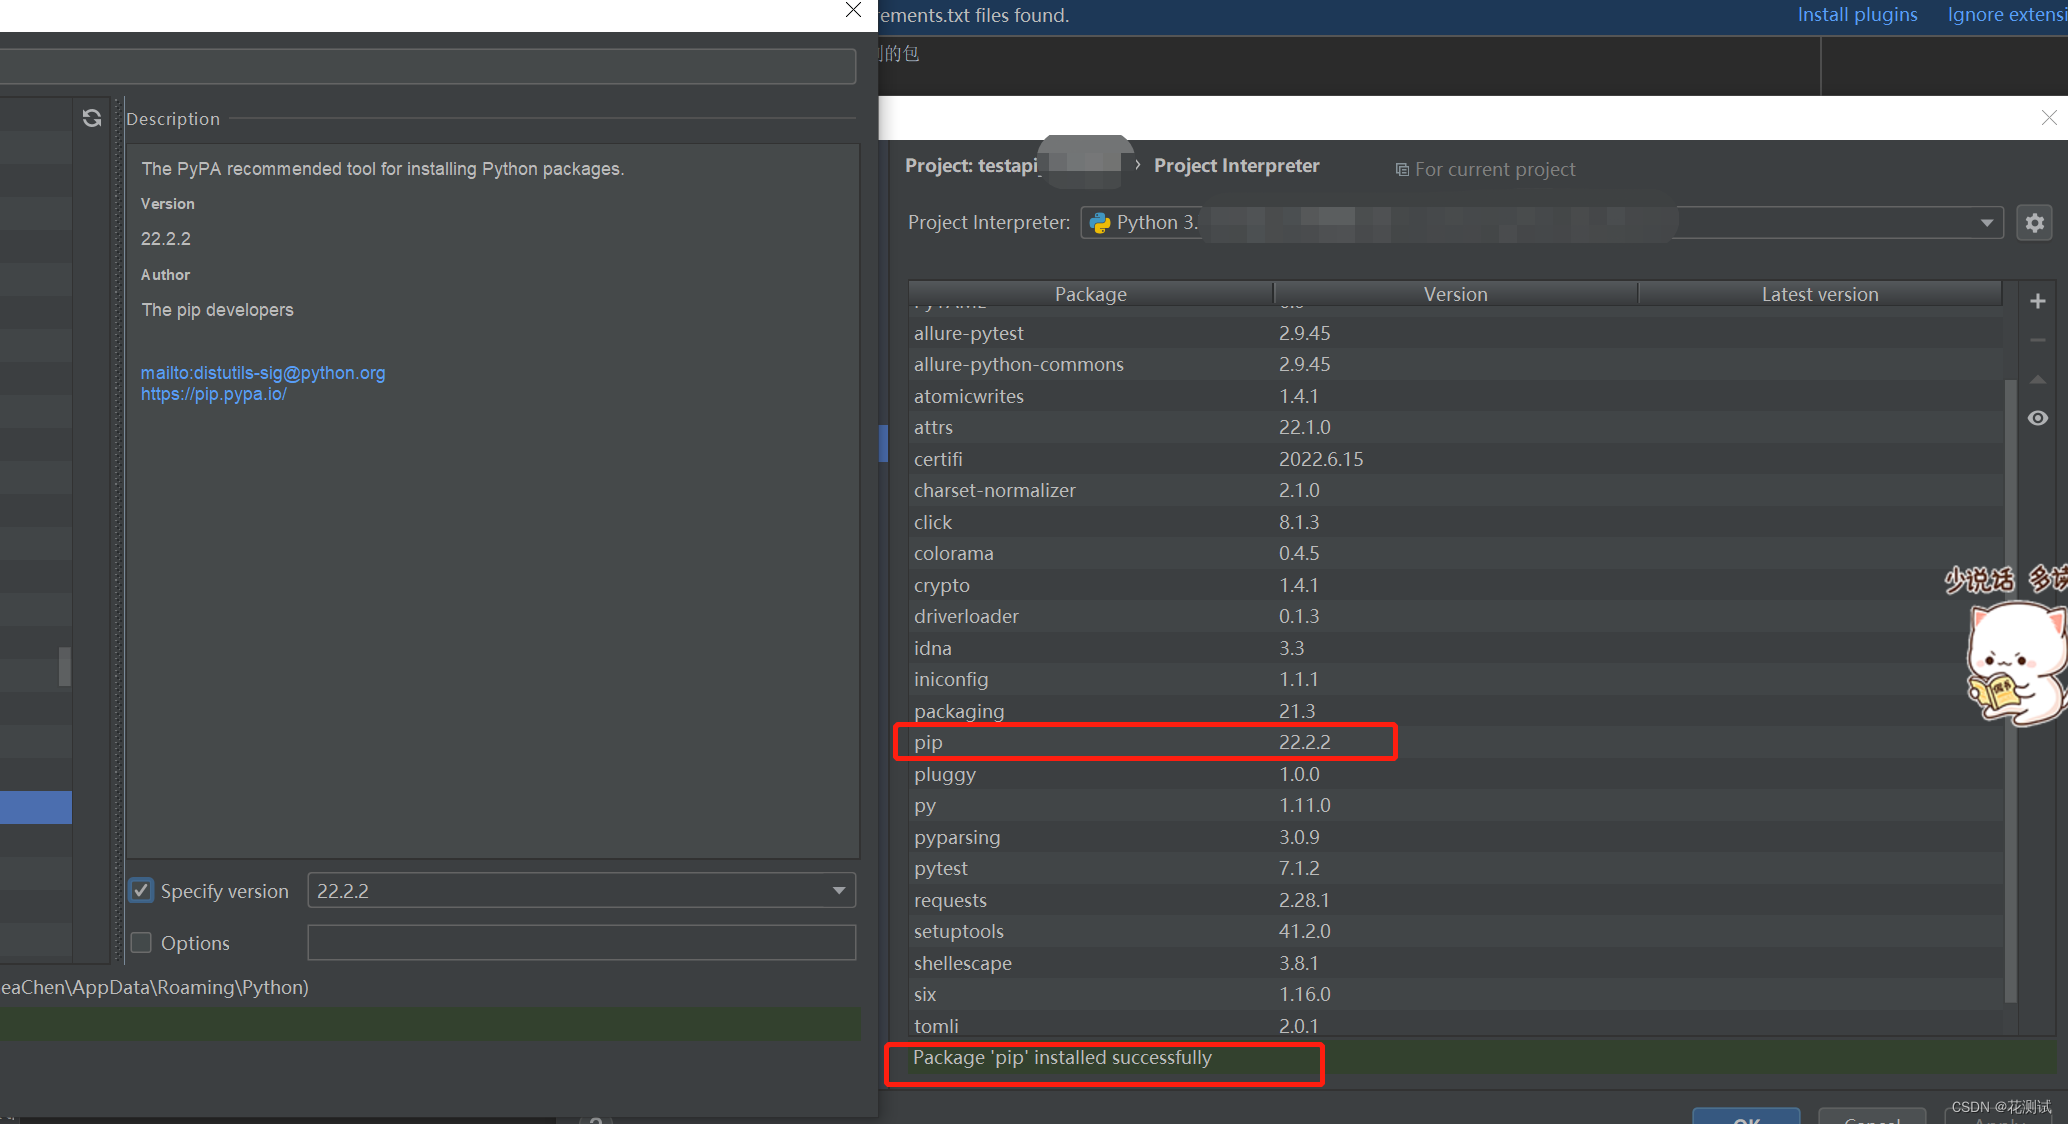Screen dimensions: 2068x1124
Task: Select the shellescape package row
Action: [1456, 963]
